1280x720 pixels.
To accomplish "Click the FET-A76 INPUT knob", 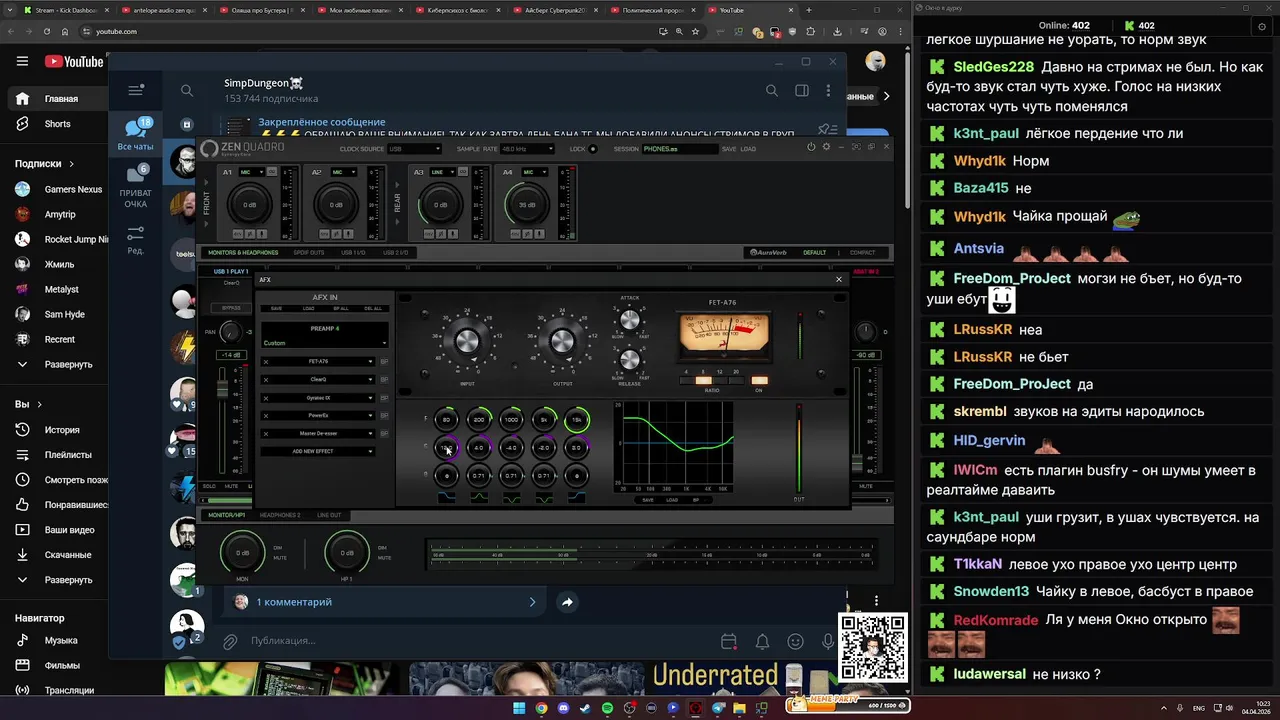I will point(467,341).
